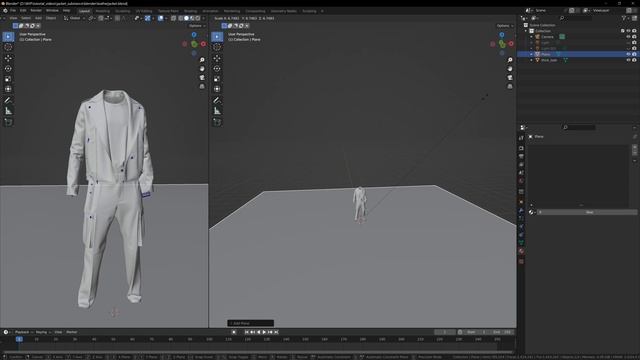
Task: Click zoom magnifier icon in right viewport
Action: coord(510,60)
